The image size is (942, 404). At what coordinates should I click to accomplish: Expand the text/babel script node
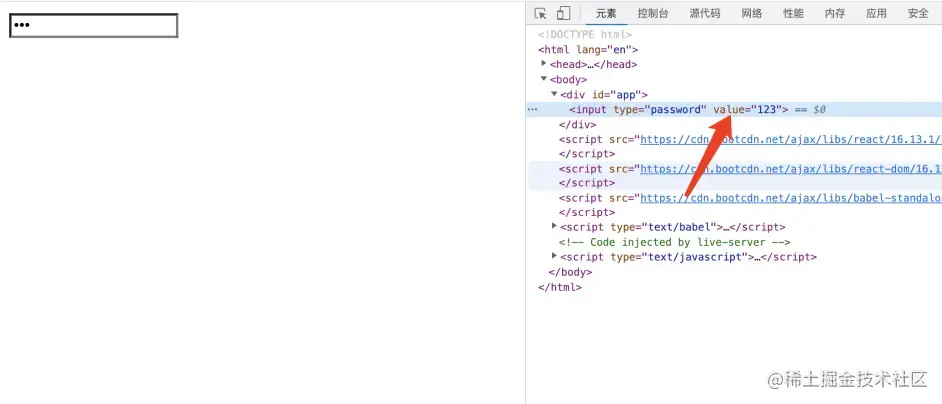(555, 225)
